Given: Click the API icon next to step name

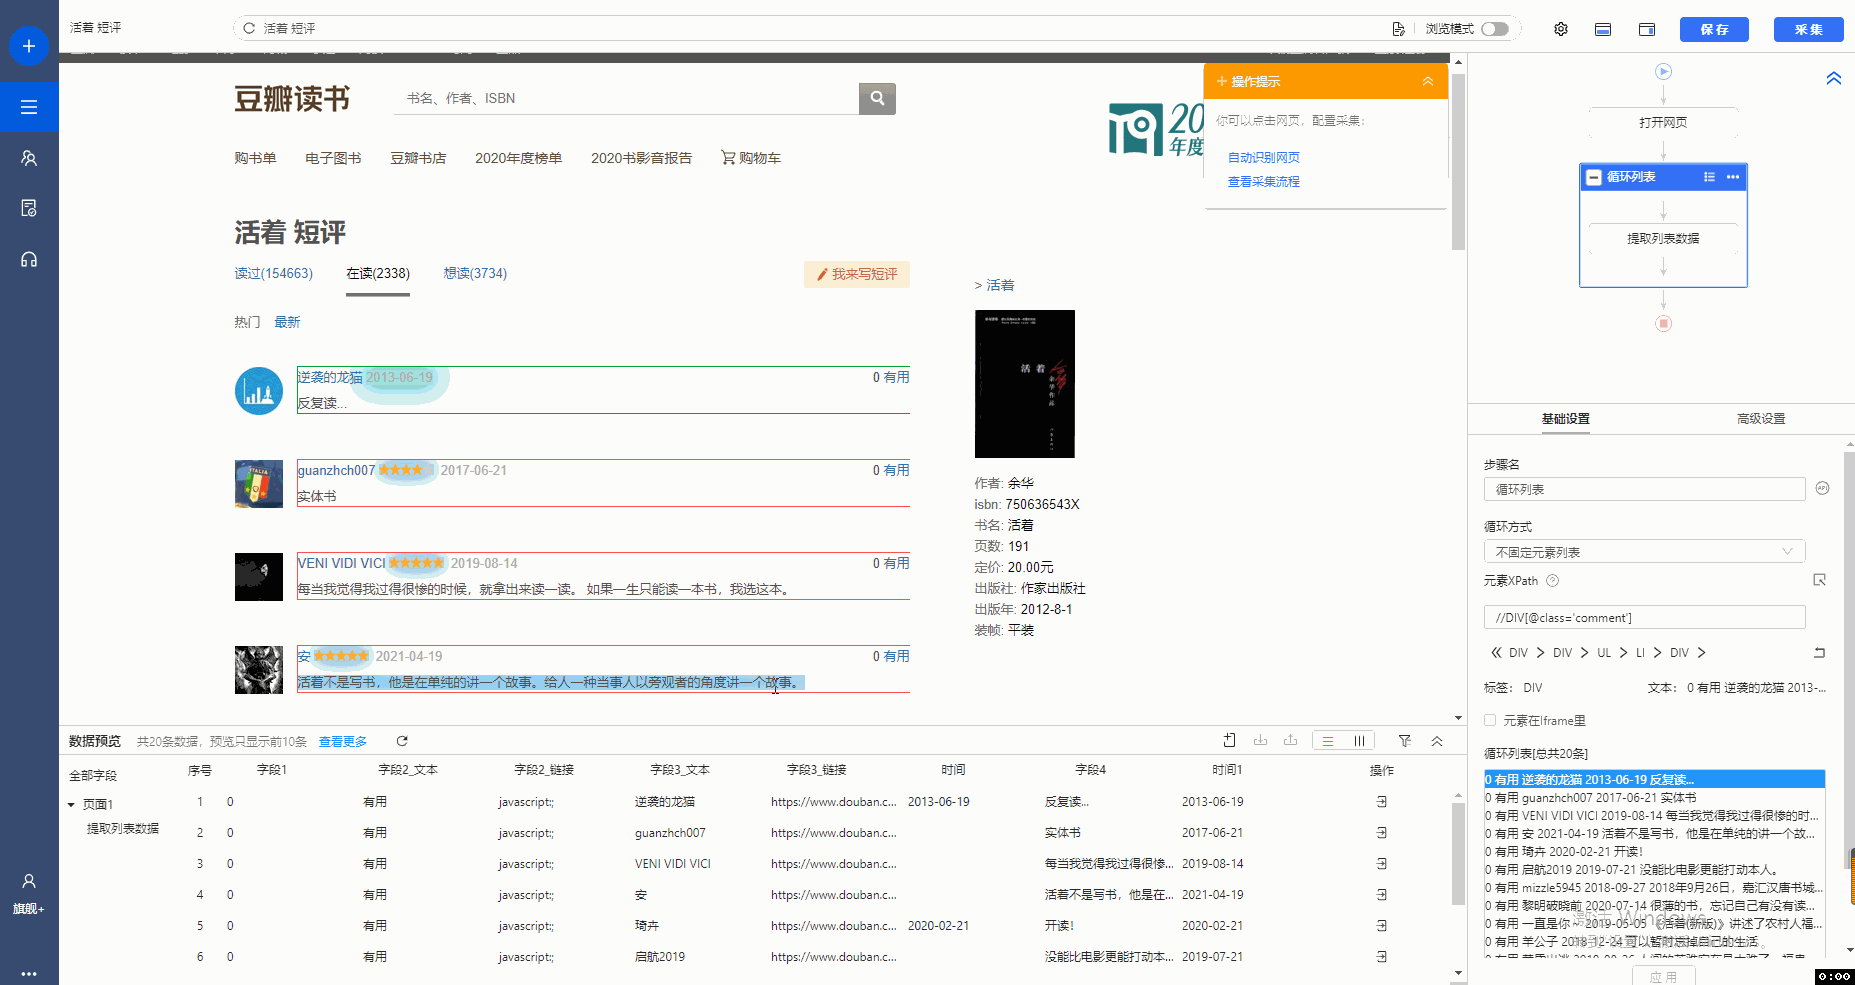Looking at the screenshot, I should [x=1822, y=488].
